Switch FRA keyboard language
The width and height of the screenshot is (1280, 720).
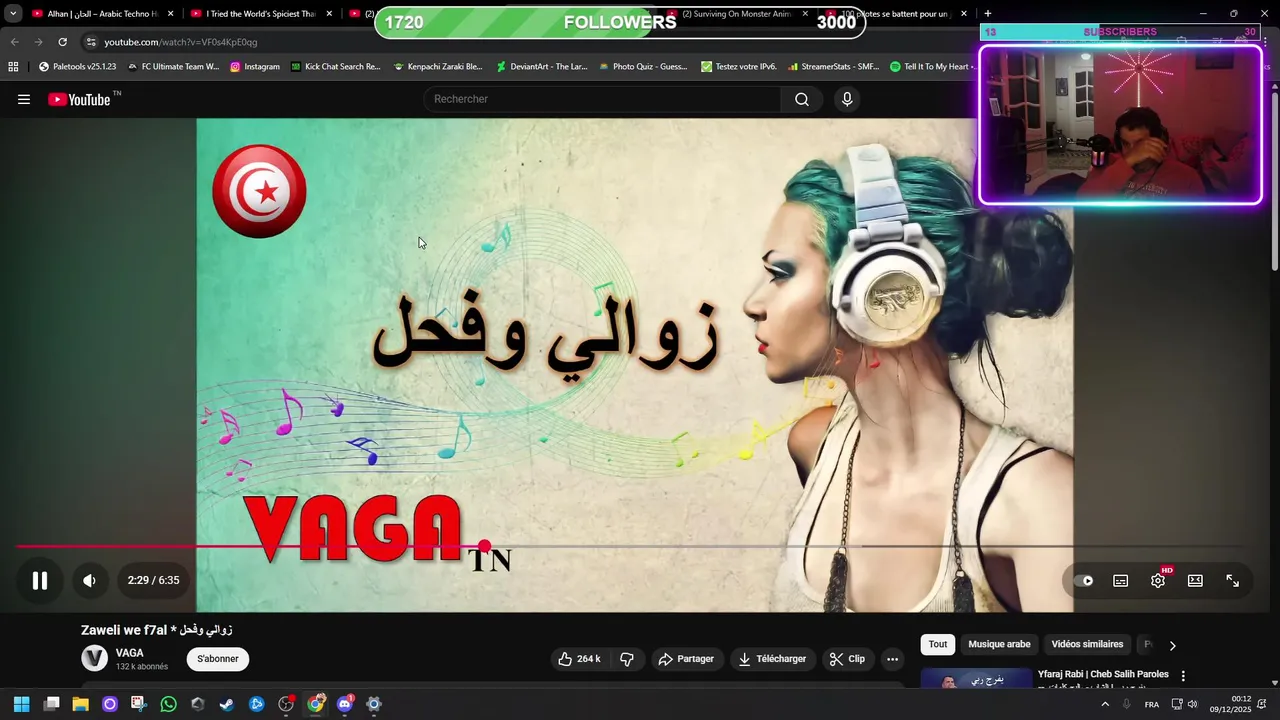point(1152,704)
